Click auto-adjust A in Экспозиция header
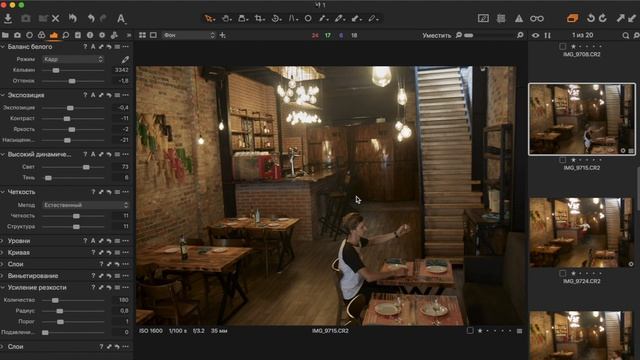640x360 pixels. pyautogui.click(x=93, y=95)
